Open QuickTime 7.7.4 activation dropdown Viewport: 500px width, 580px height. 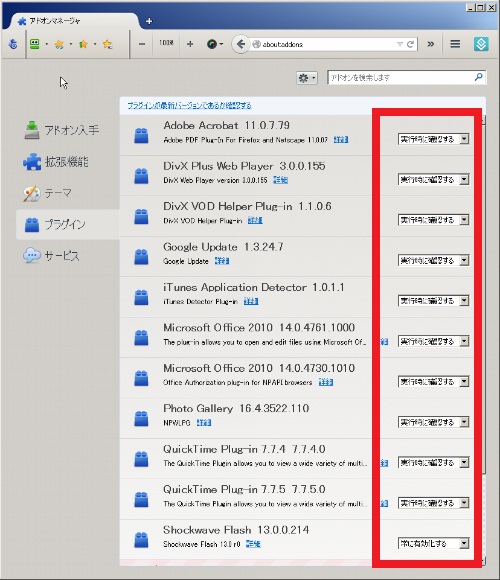point(433,462)
